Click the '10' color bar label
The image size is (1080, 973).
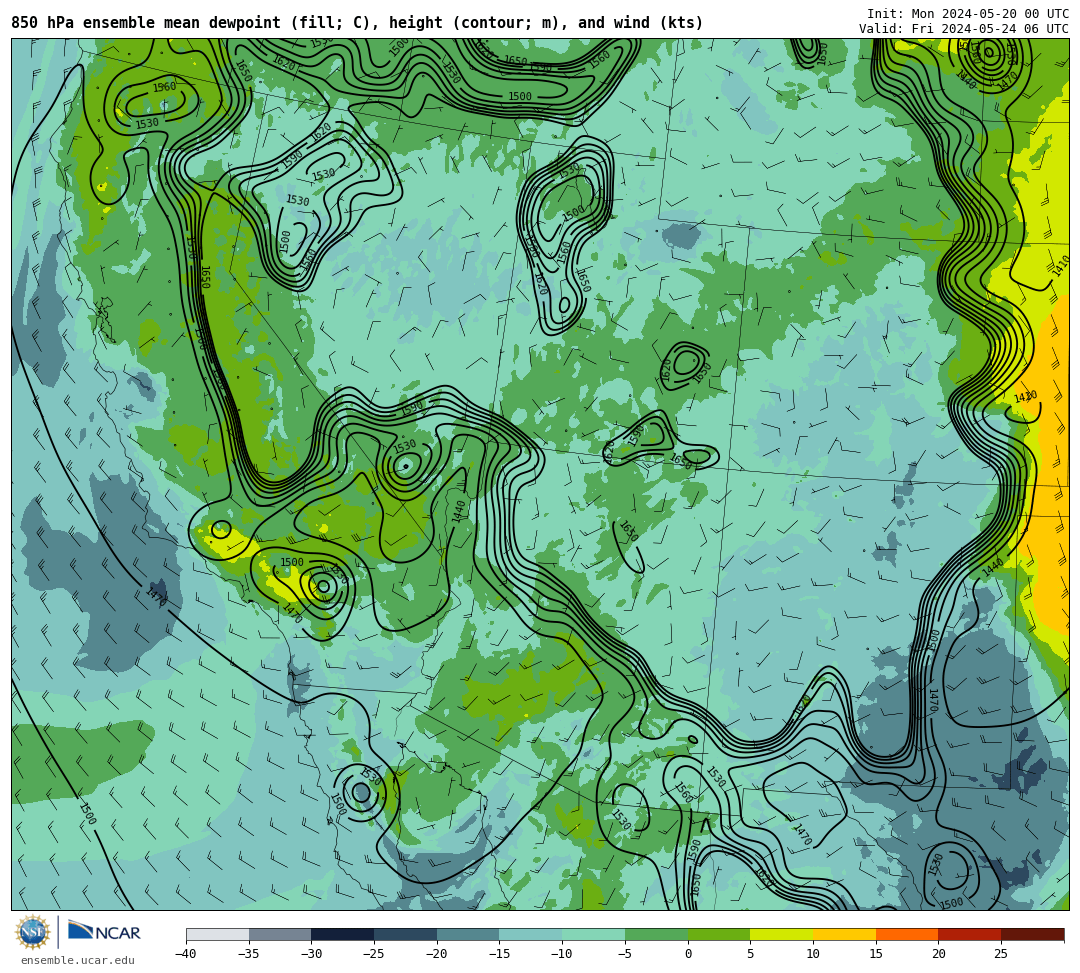pos(813,954)
